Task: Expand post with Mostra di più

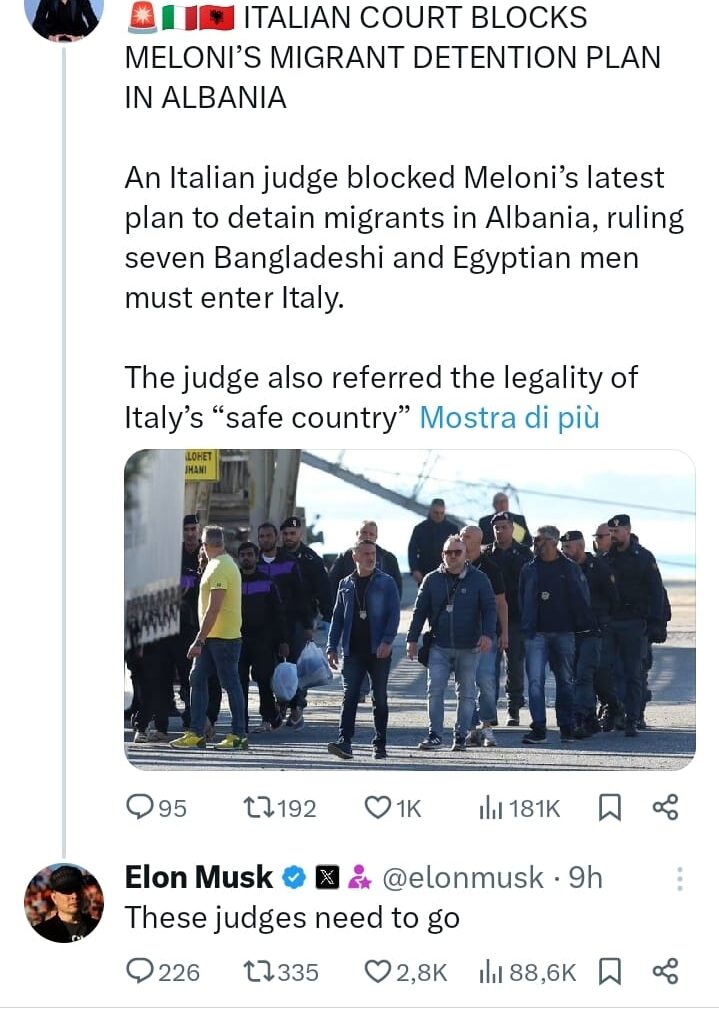Action: coord(509,416)
